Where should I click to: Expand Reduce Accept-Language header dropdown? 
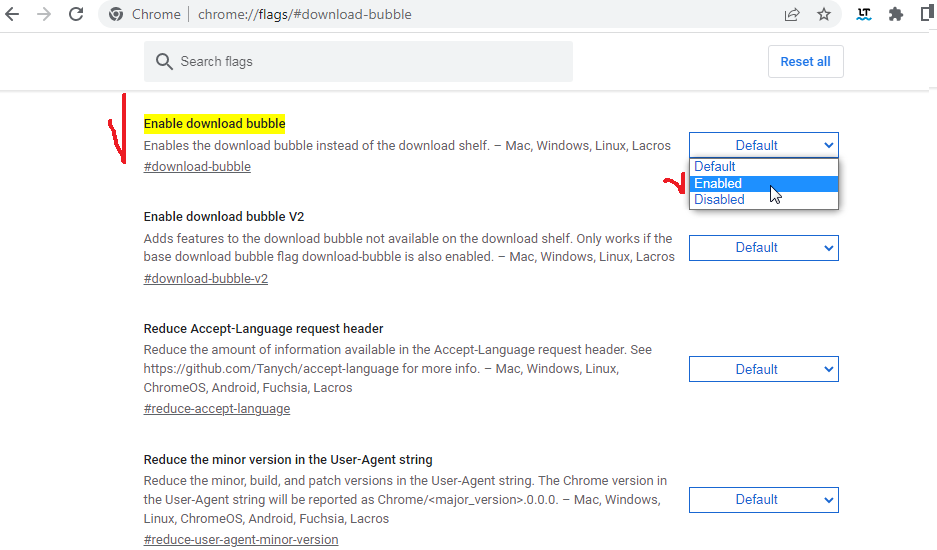click(763, 369)
